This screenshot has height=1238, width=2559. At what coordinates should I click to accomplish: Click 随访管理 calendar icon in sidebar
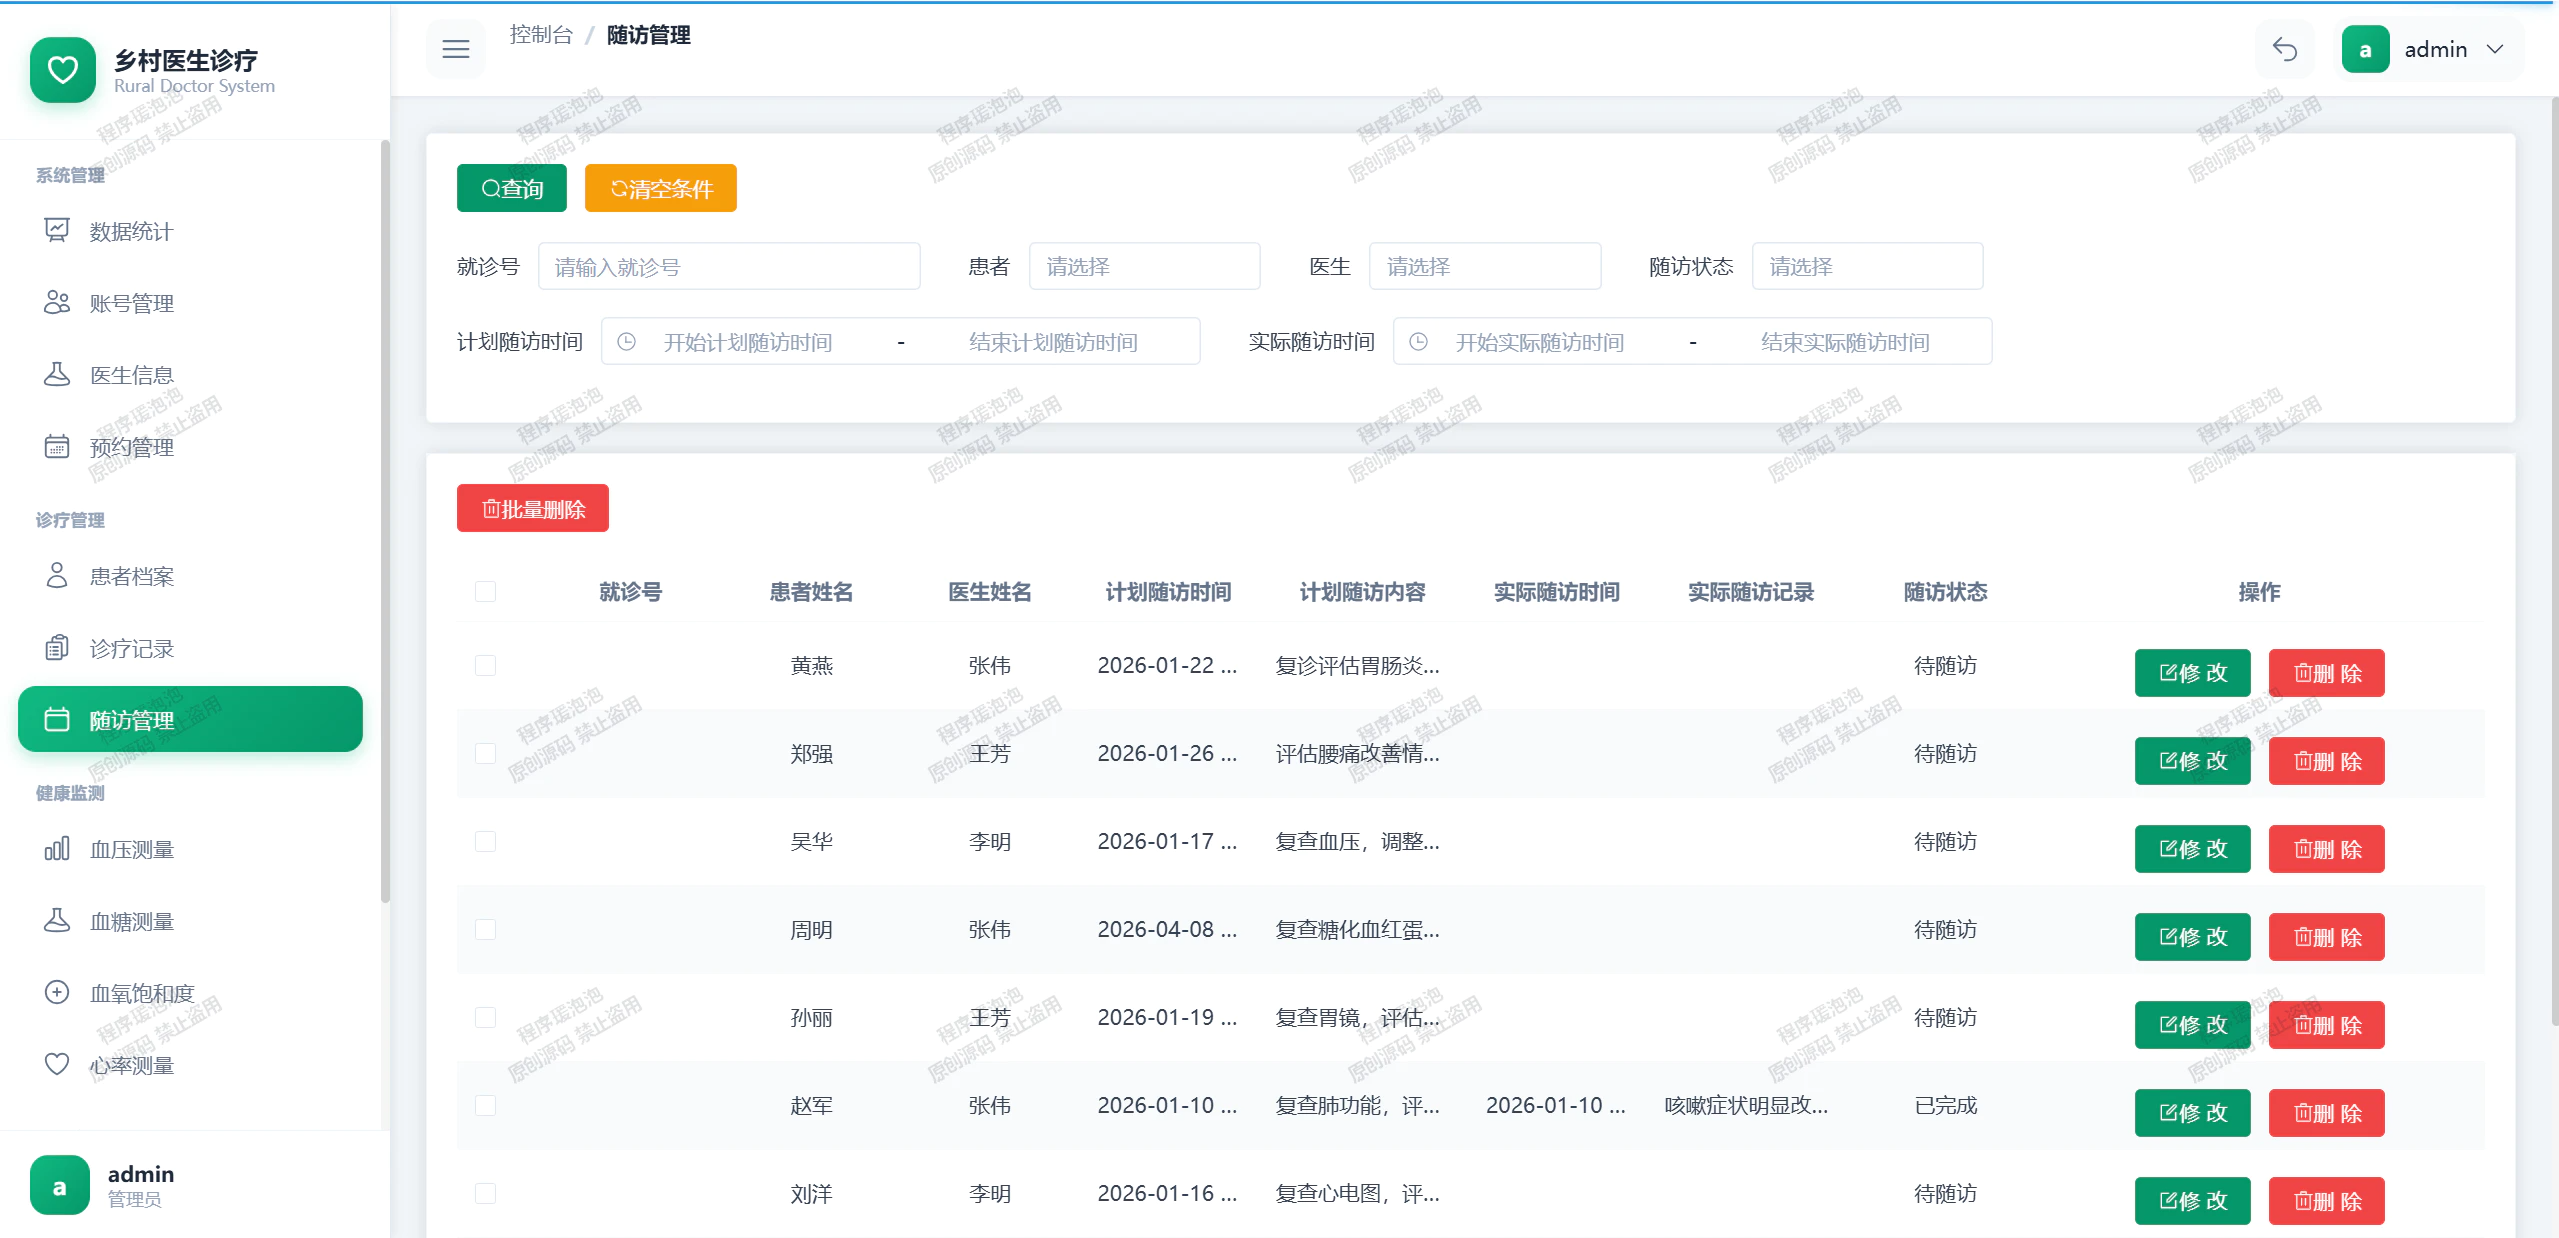[x=57, y=719]
